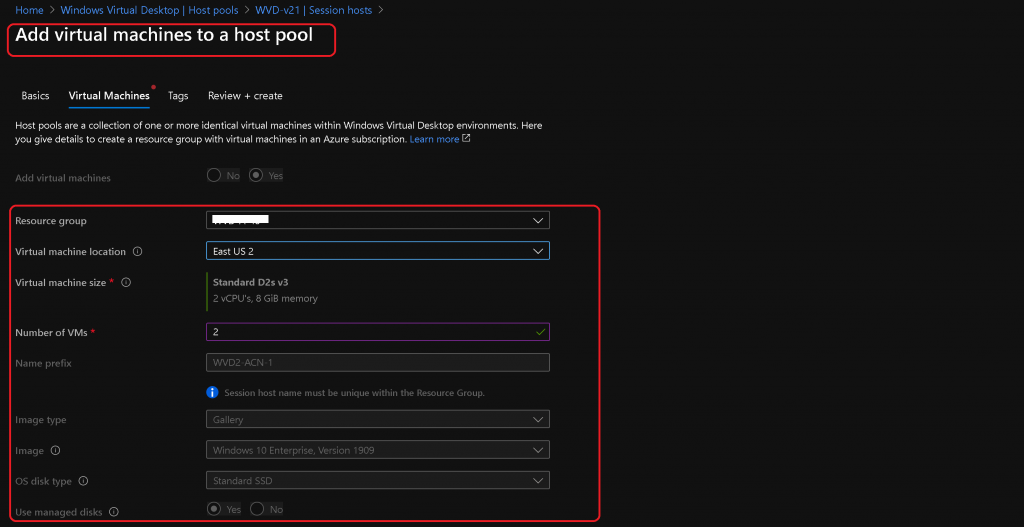Screen dimensions: 1024x527
Task: Click 2 vCPU's, 8 GiB memory text
Action: point(265,298)
